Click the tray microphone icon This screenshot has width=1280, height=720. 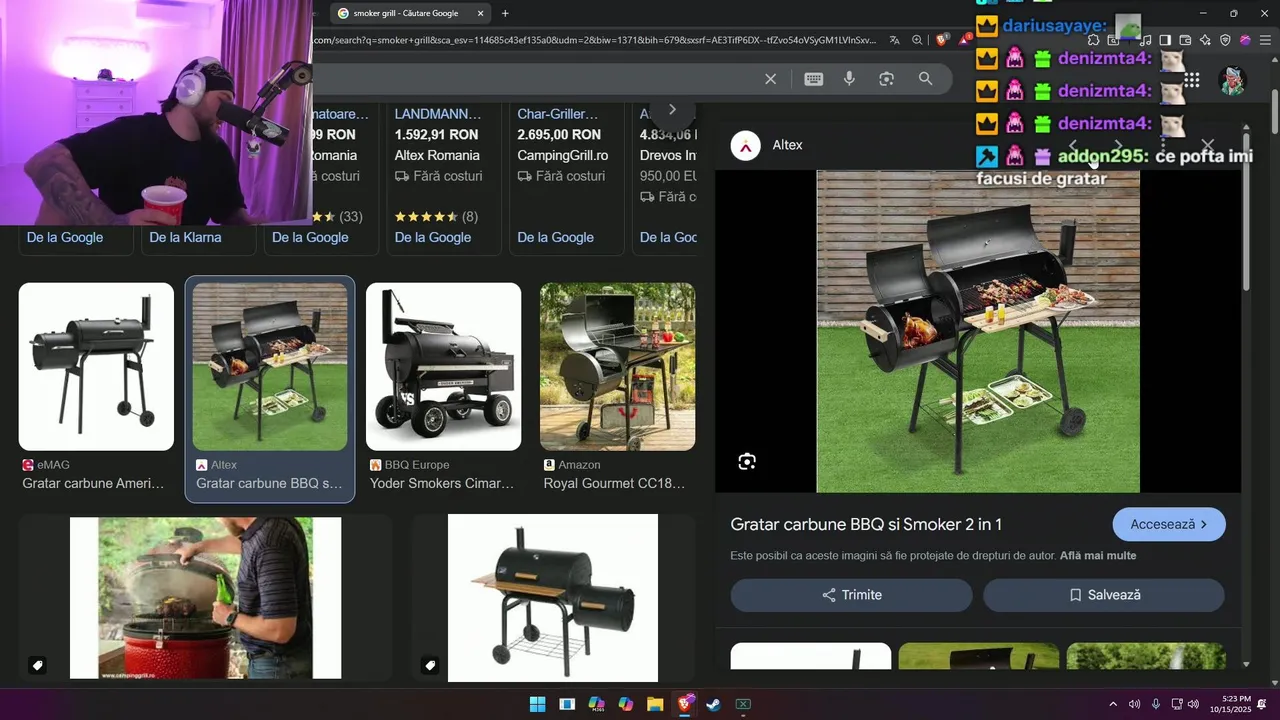tap(1155, 704)
